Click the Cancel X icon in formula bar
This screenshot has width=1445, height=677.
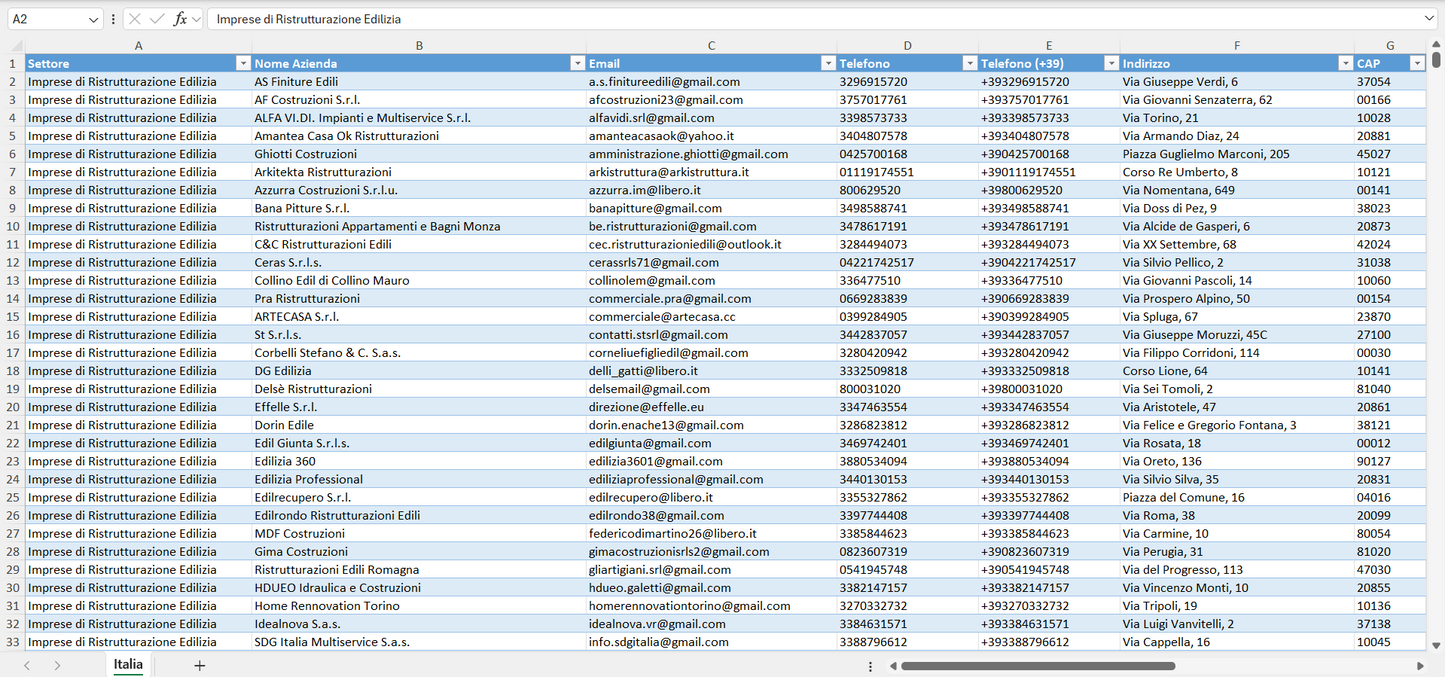click(x=135, y=19)
